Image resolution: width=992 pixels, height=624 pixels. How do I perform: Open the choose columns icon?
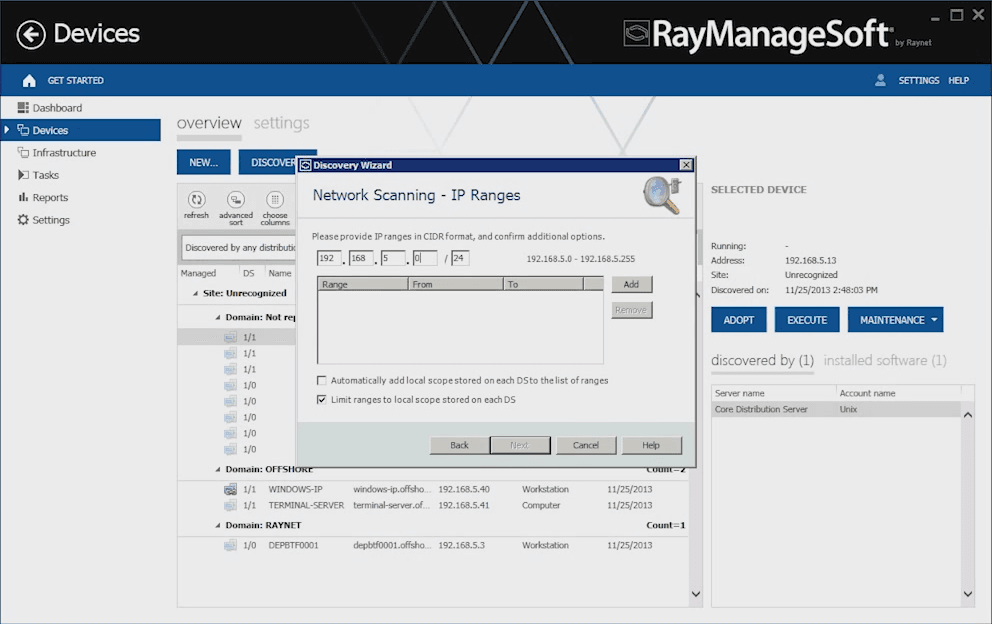tap(275, 200)
